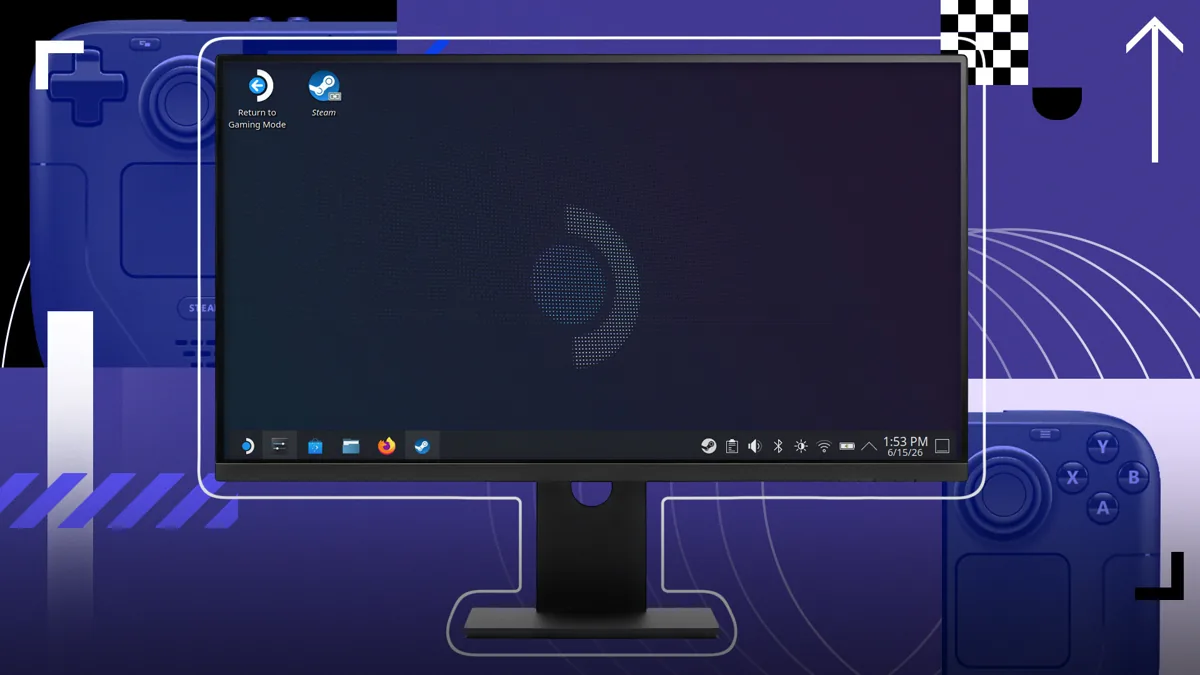Open the screen brightness tray icon

pos(801,446)
